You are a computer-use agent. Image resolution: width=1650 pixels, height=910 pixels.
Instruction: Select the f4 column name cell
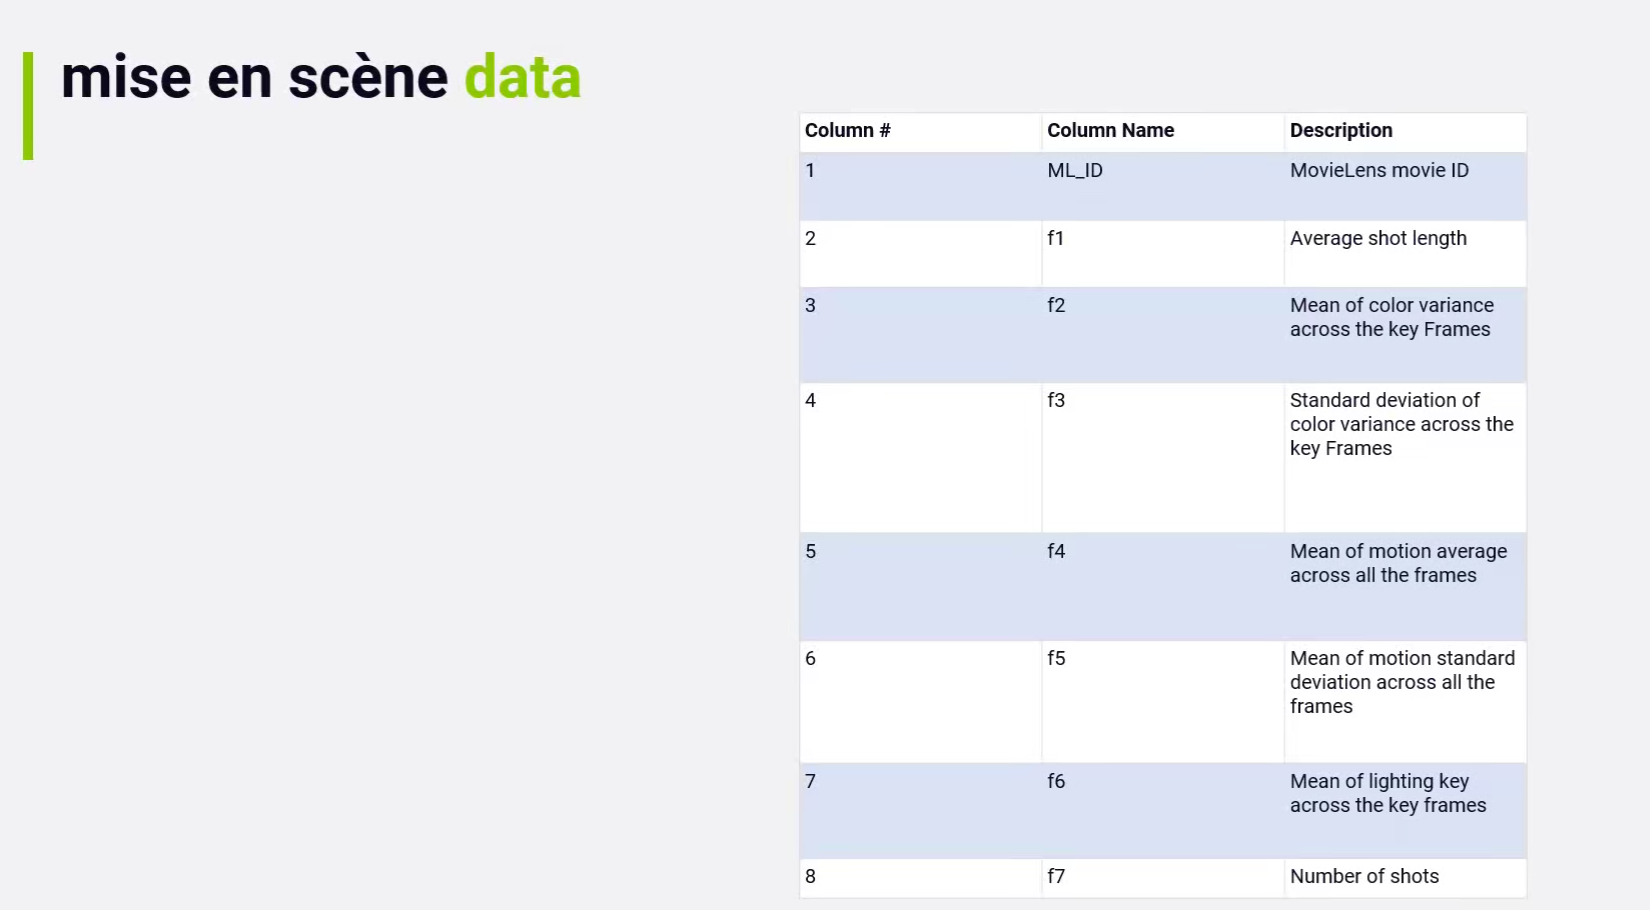(x=1056, y=552)
